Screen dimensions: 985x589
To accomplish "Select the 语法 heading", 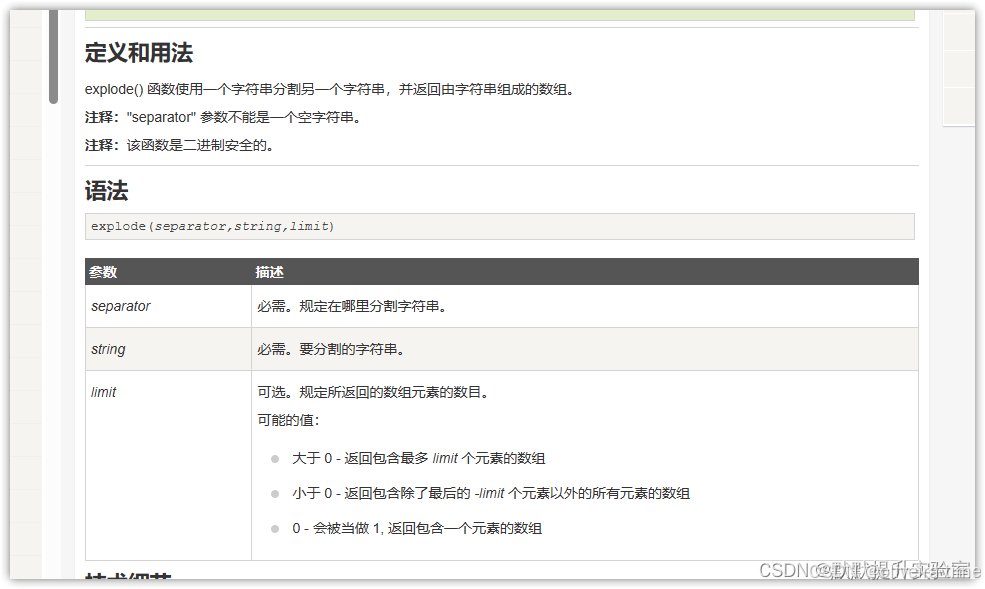I will 106,190.
